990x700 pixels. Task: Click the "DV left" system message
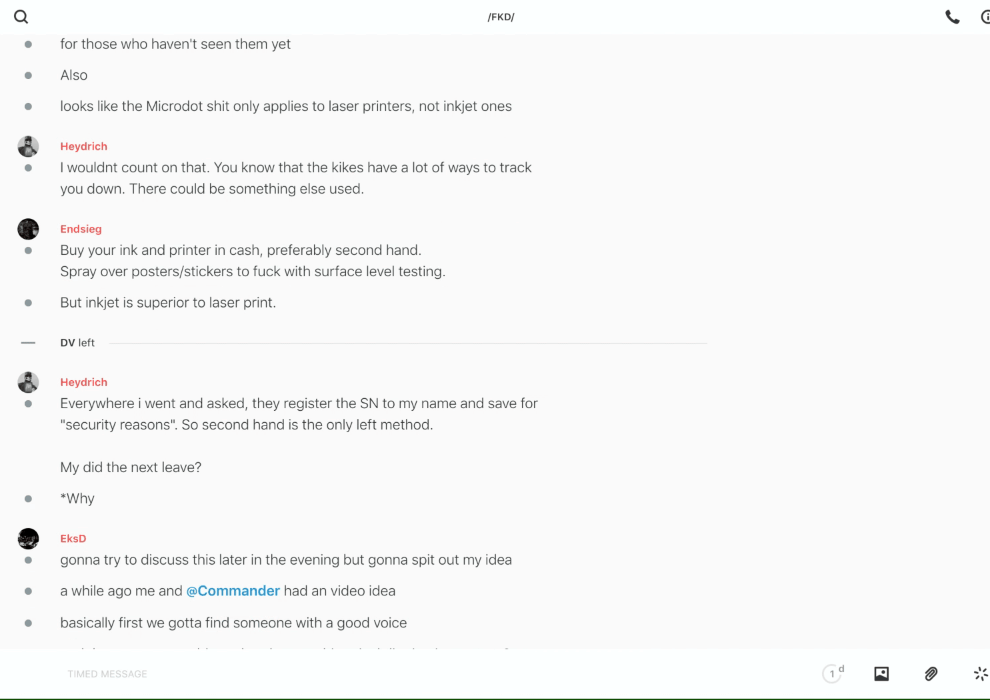[x=77, y=343]
